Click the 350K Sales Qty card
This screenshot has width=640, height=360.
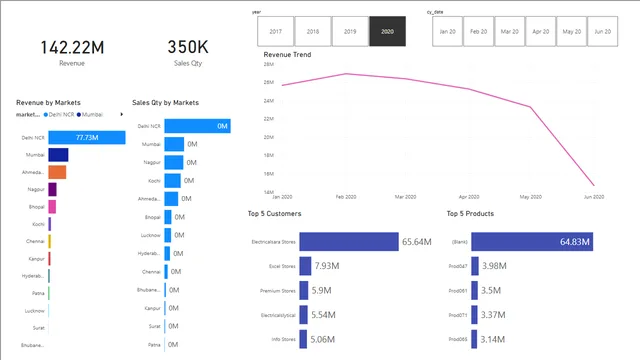tap(188, 53)
